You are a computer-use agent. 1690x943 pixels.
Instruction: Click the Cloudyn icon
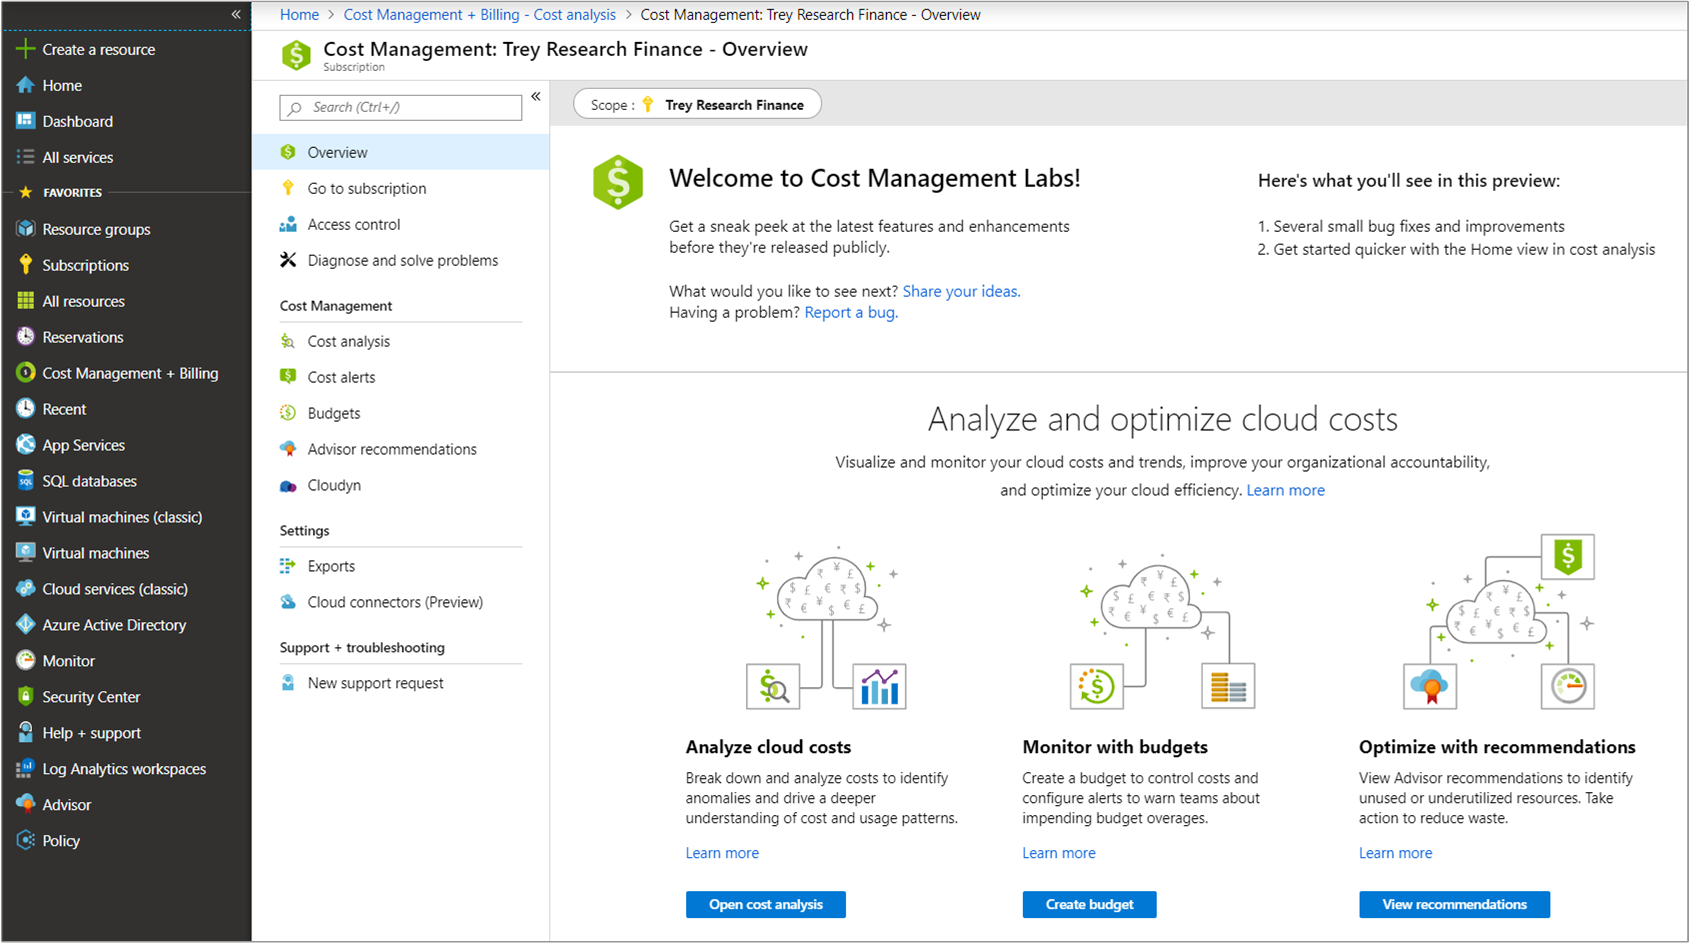click(288, 485)
